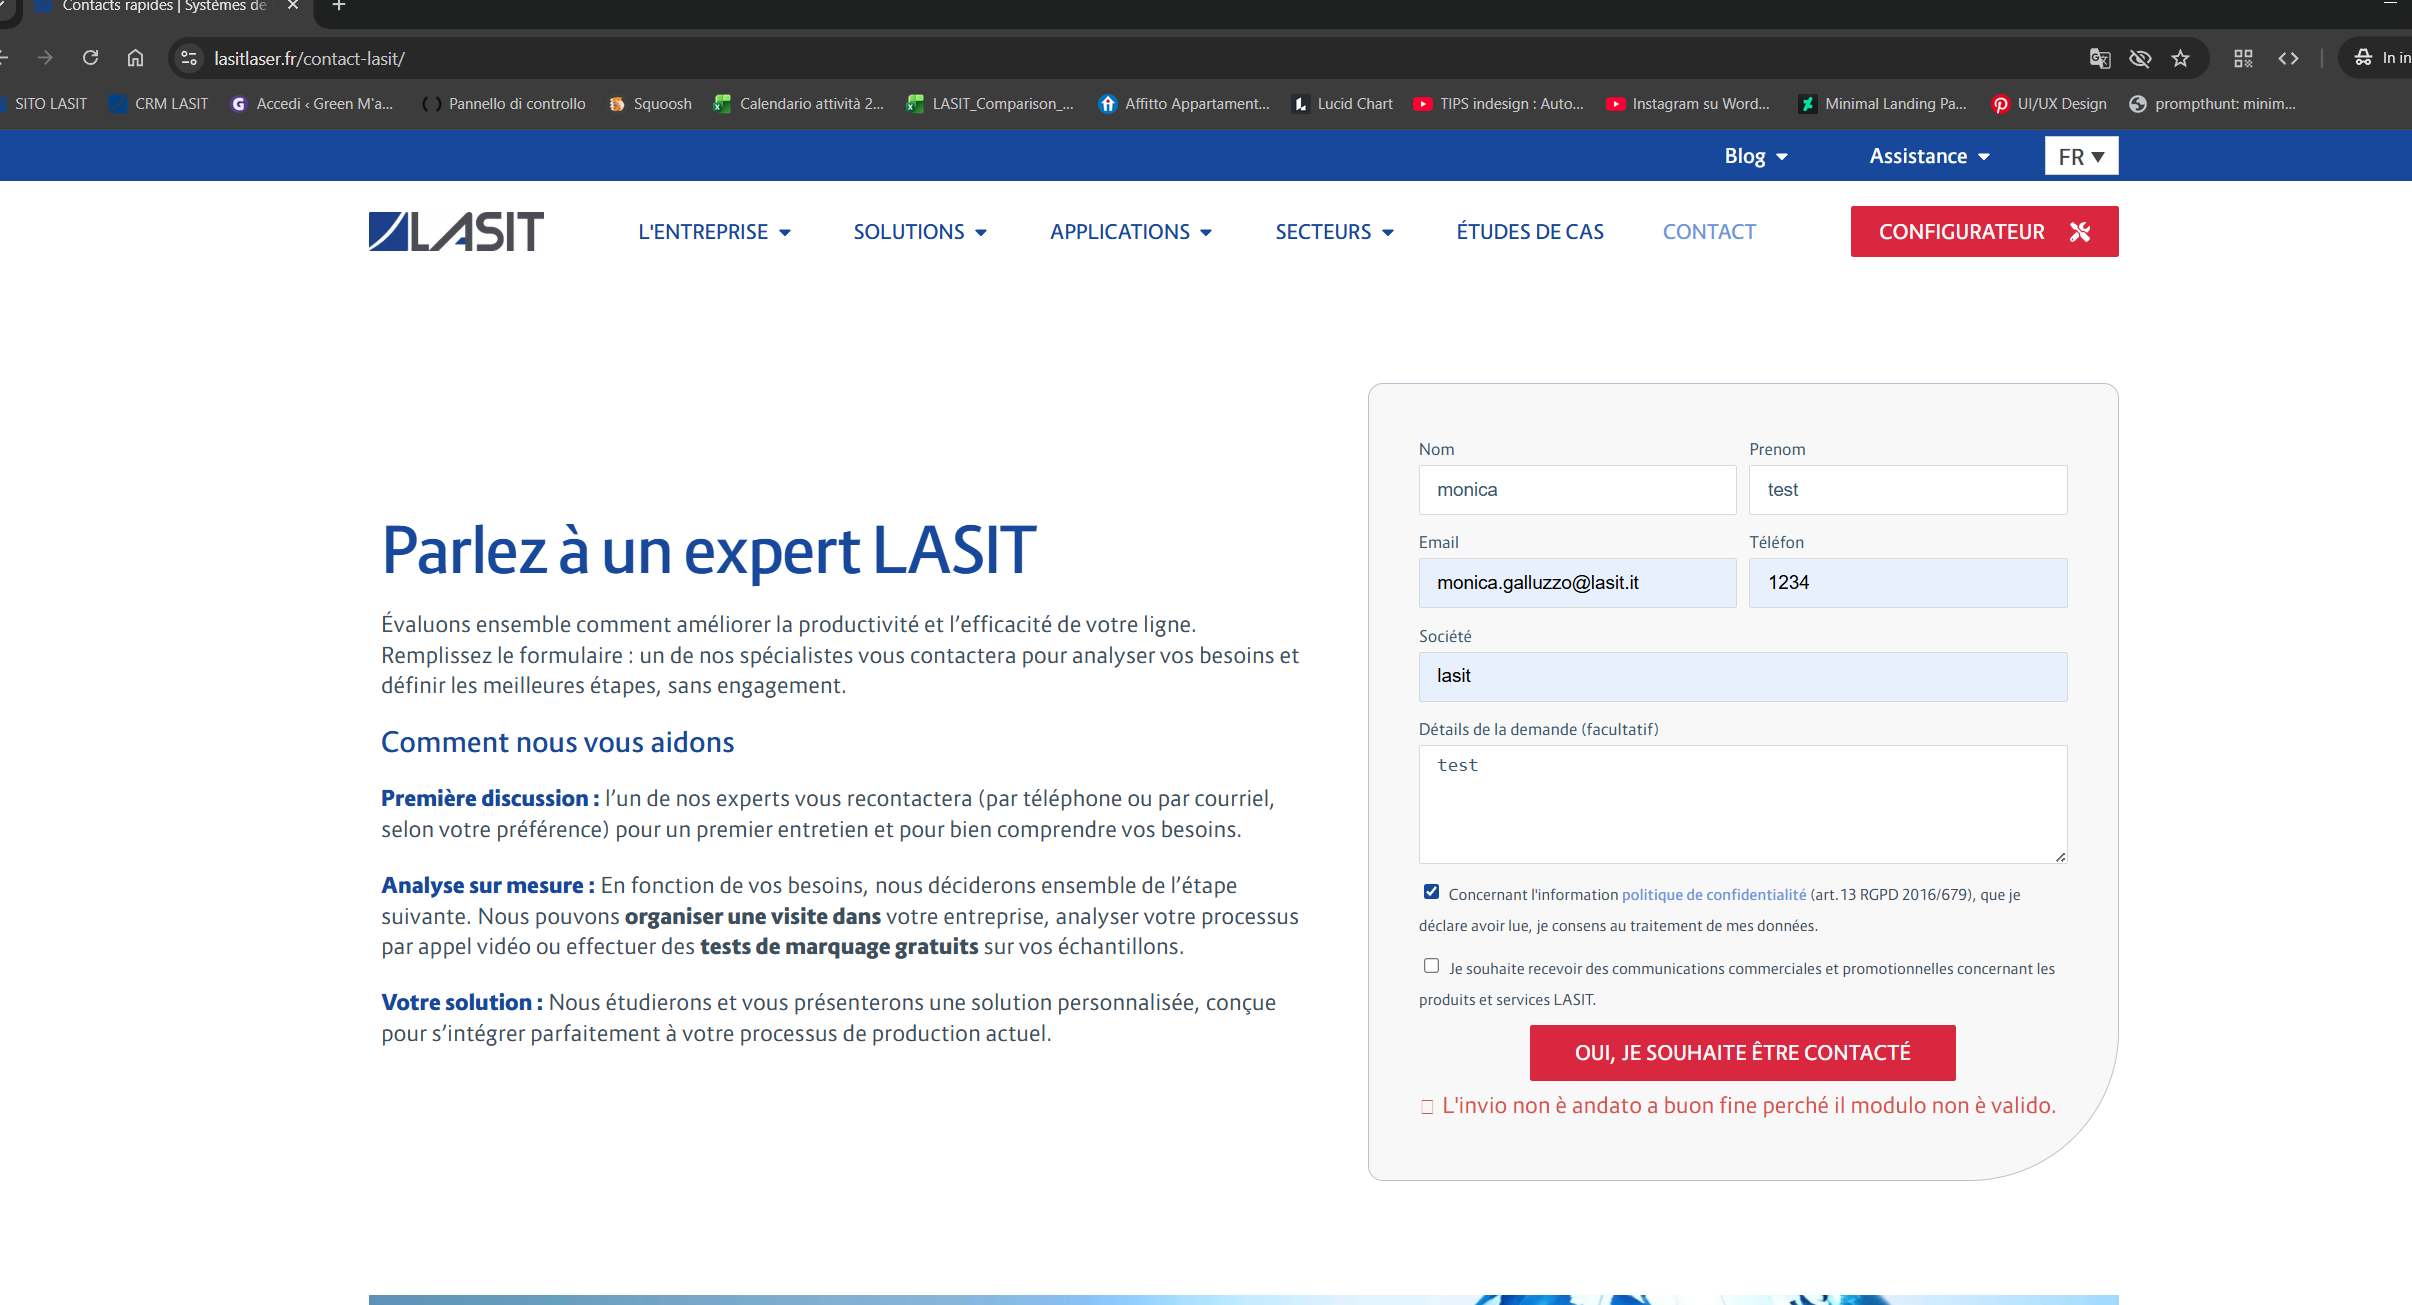
Task: Open ÉTUDES DE CAS menu item
Action: coord(1529,232)
